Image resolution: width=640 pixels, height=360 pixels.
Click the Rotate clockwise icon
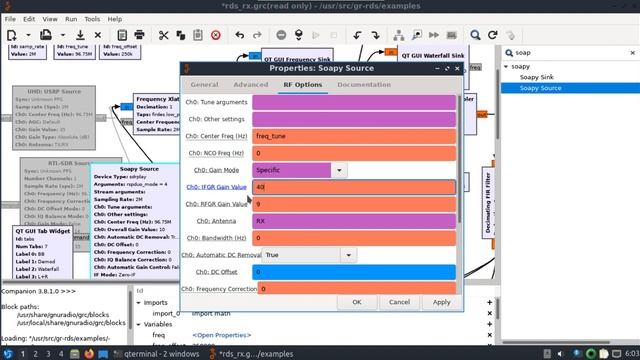point(376,35)
